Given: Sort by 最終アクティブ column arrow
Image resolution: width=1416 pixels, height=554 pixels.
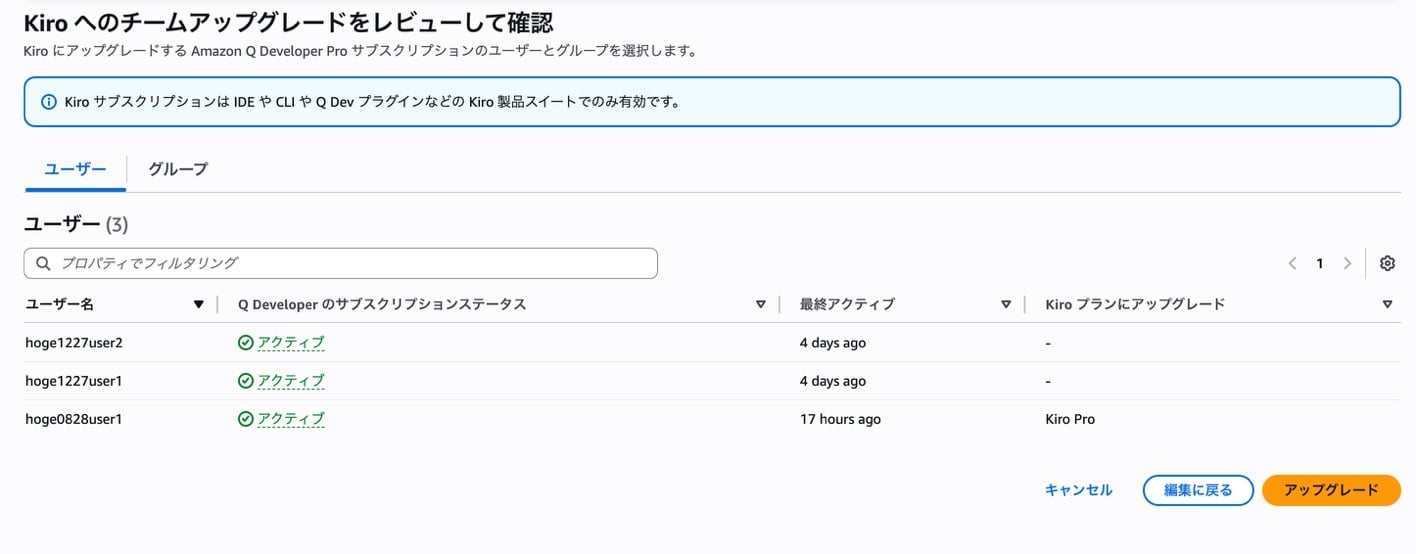Looking at the screenshot, I should click(x=1006, y=304).
